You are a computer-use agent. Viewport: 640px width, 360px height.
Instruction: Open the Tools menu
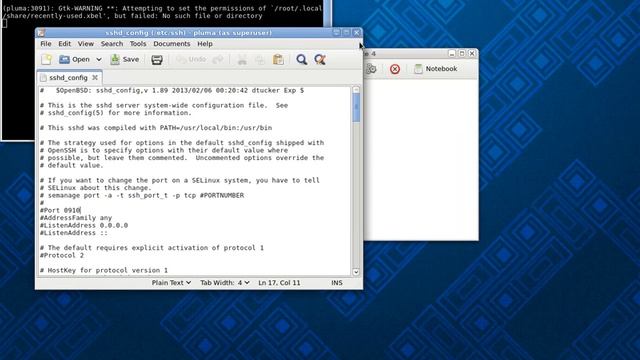click(x=138, y=44)
